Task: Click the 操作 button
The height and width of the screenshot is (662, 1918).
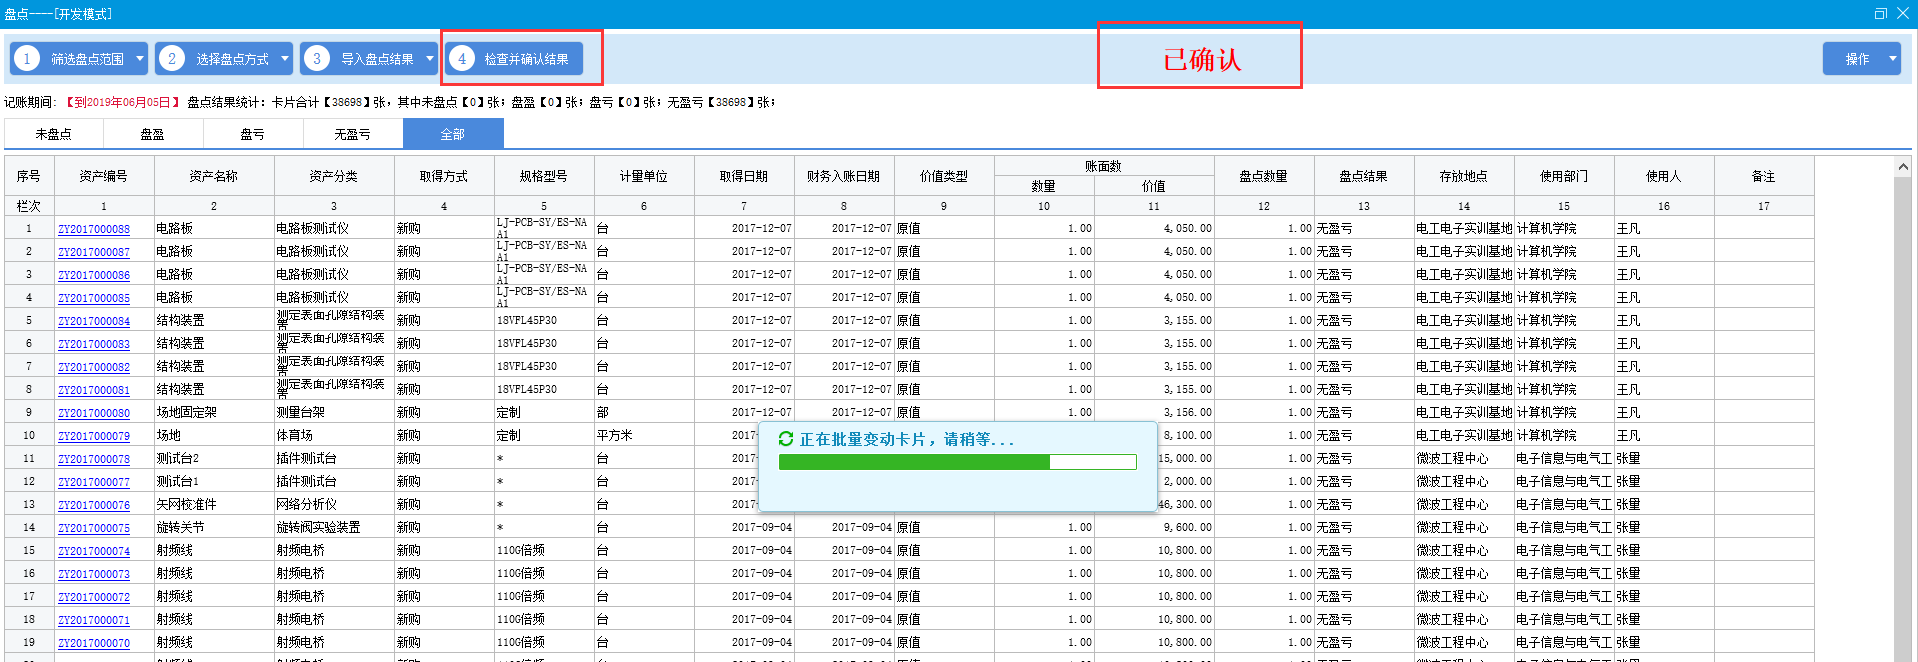Action: pos(1856,59)
